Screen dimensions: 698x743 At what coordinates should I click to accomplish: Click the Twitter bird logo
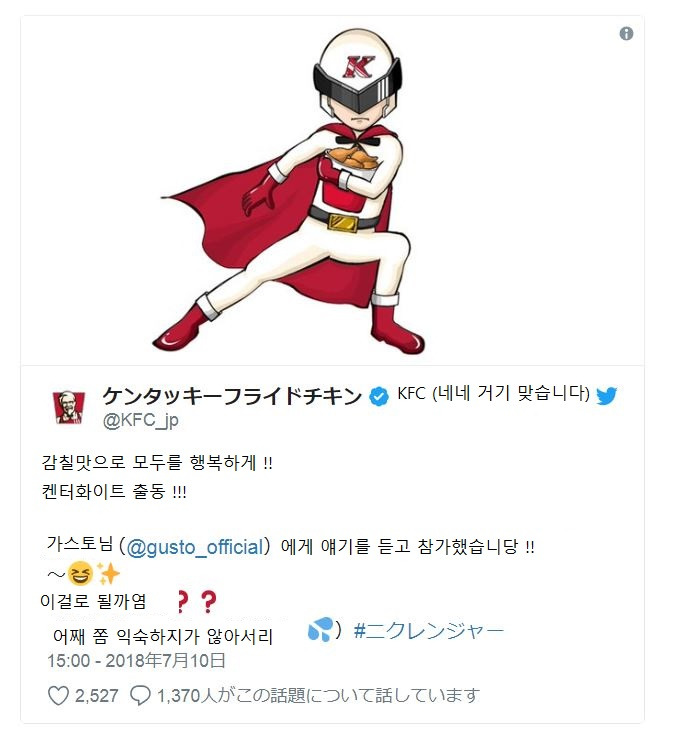[x=606, y=396]
